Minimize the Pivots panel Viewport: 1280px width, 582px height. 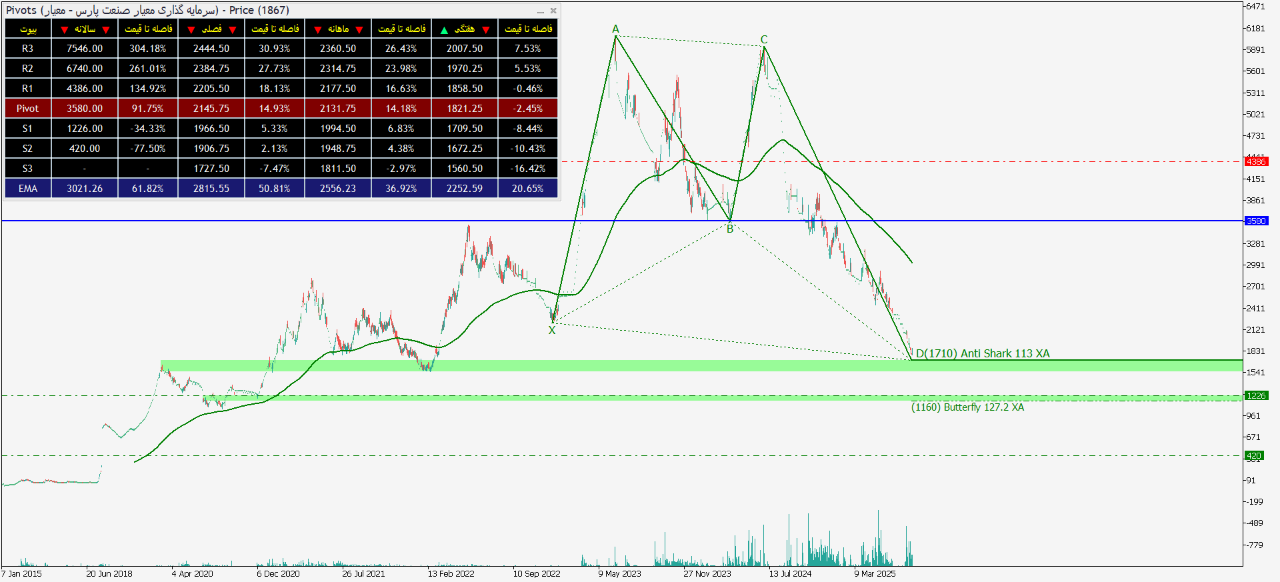(x=541, y=10)
